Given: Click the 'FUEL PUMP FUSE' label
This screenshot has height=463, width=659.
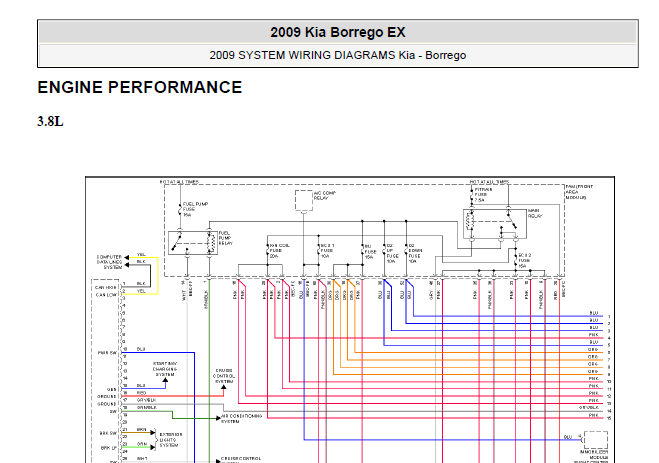Looking at the screenshot, I should [x=195, y=209].
